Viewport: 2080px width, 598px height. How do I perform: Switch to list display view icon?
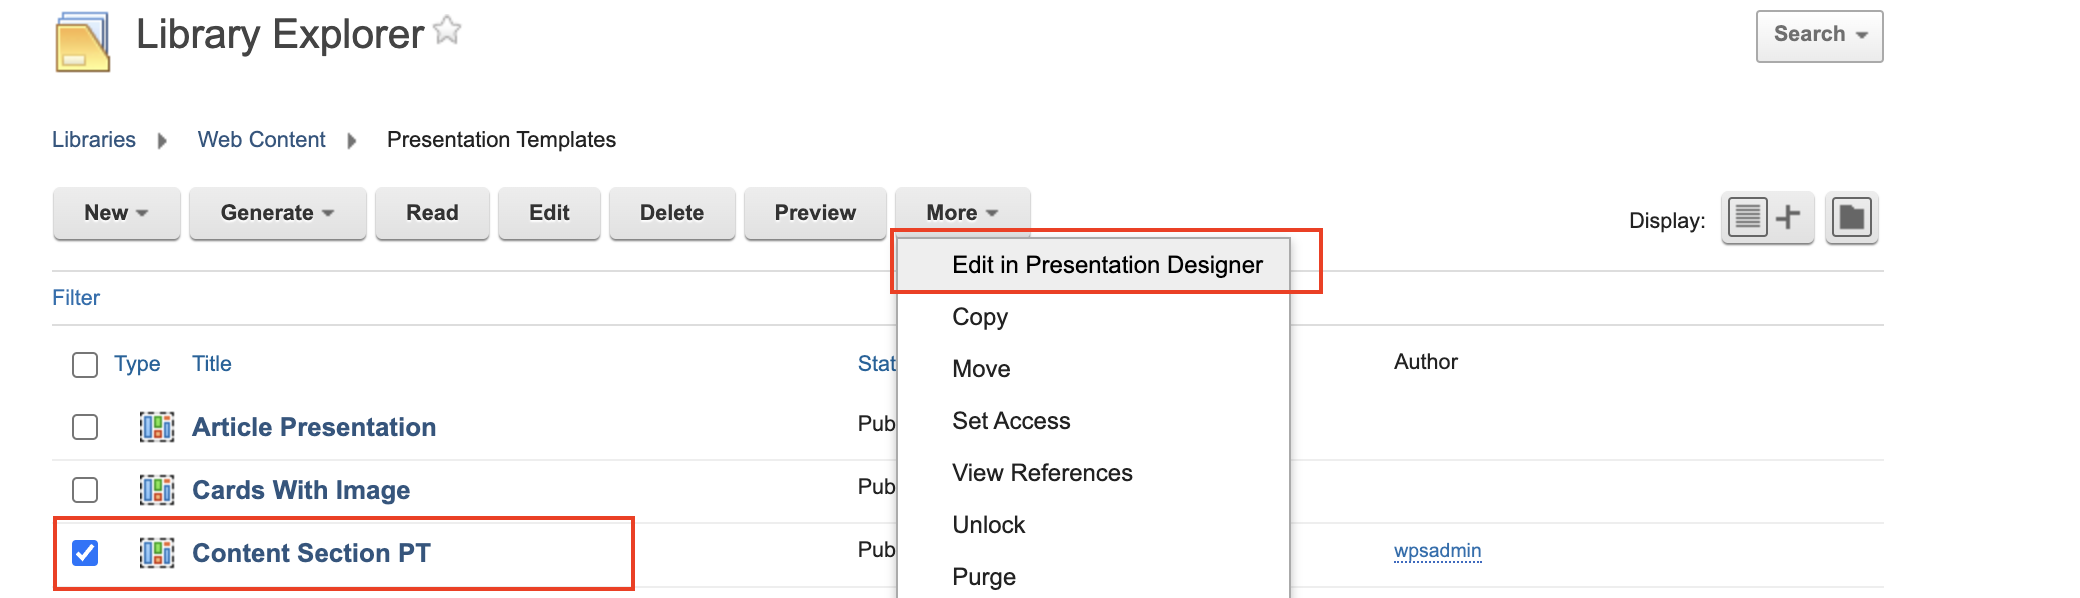(x=1747, y=217)
